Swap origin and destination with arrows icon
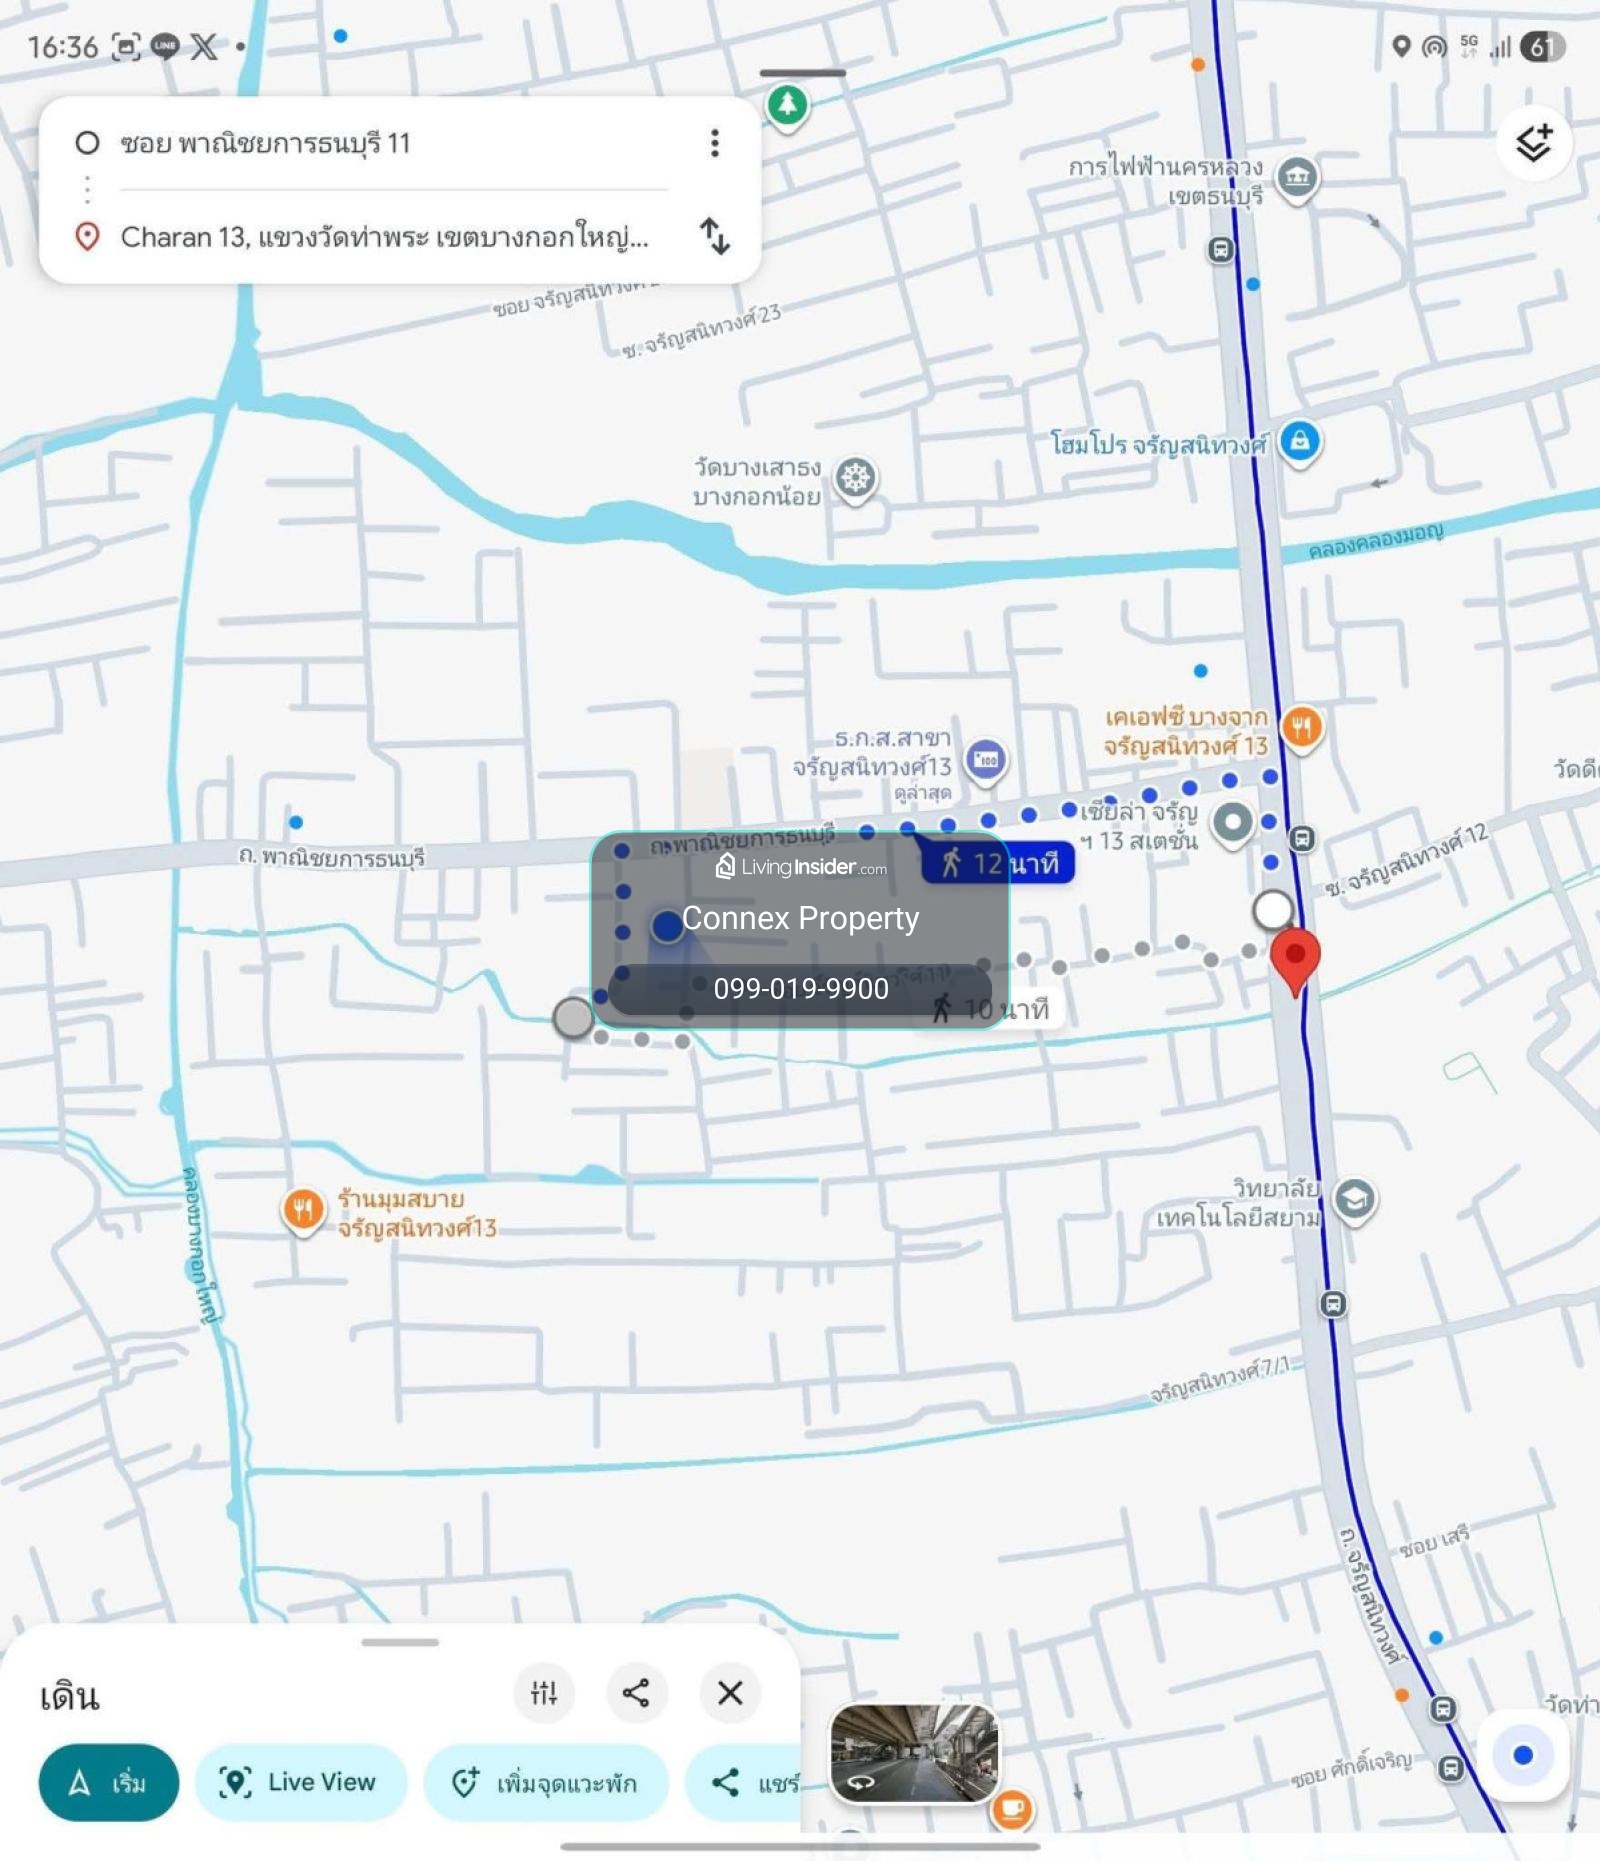Viewport: 1600px width, 1861px height. (x=715, y=236)
